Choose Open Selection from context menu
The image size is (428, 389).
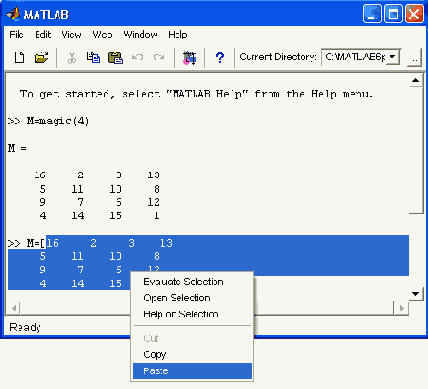point(192,298)
